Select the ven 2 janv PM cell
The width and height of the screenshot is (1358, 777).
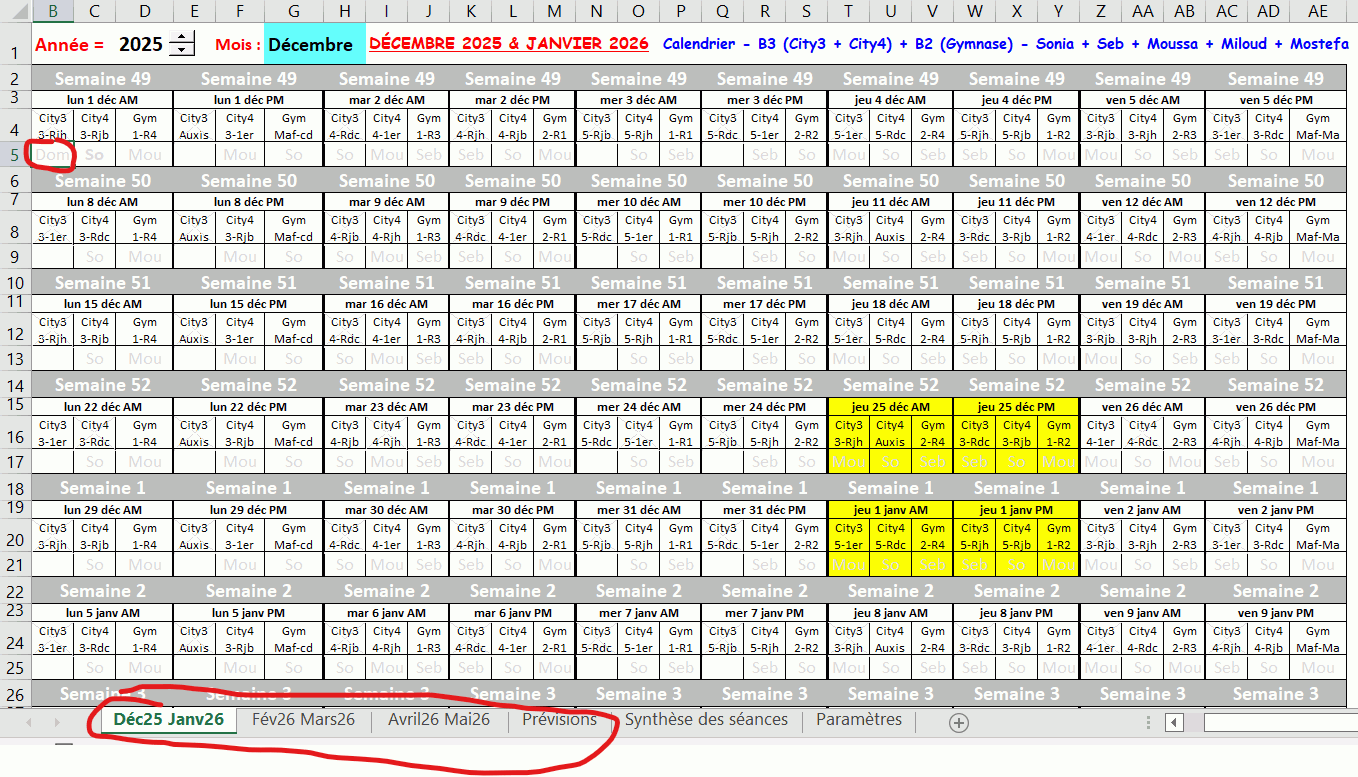tap(1275, 510)
